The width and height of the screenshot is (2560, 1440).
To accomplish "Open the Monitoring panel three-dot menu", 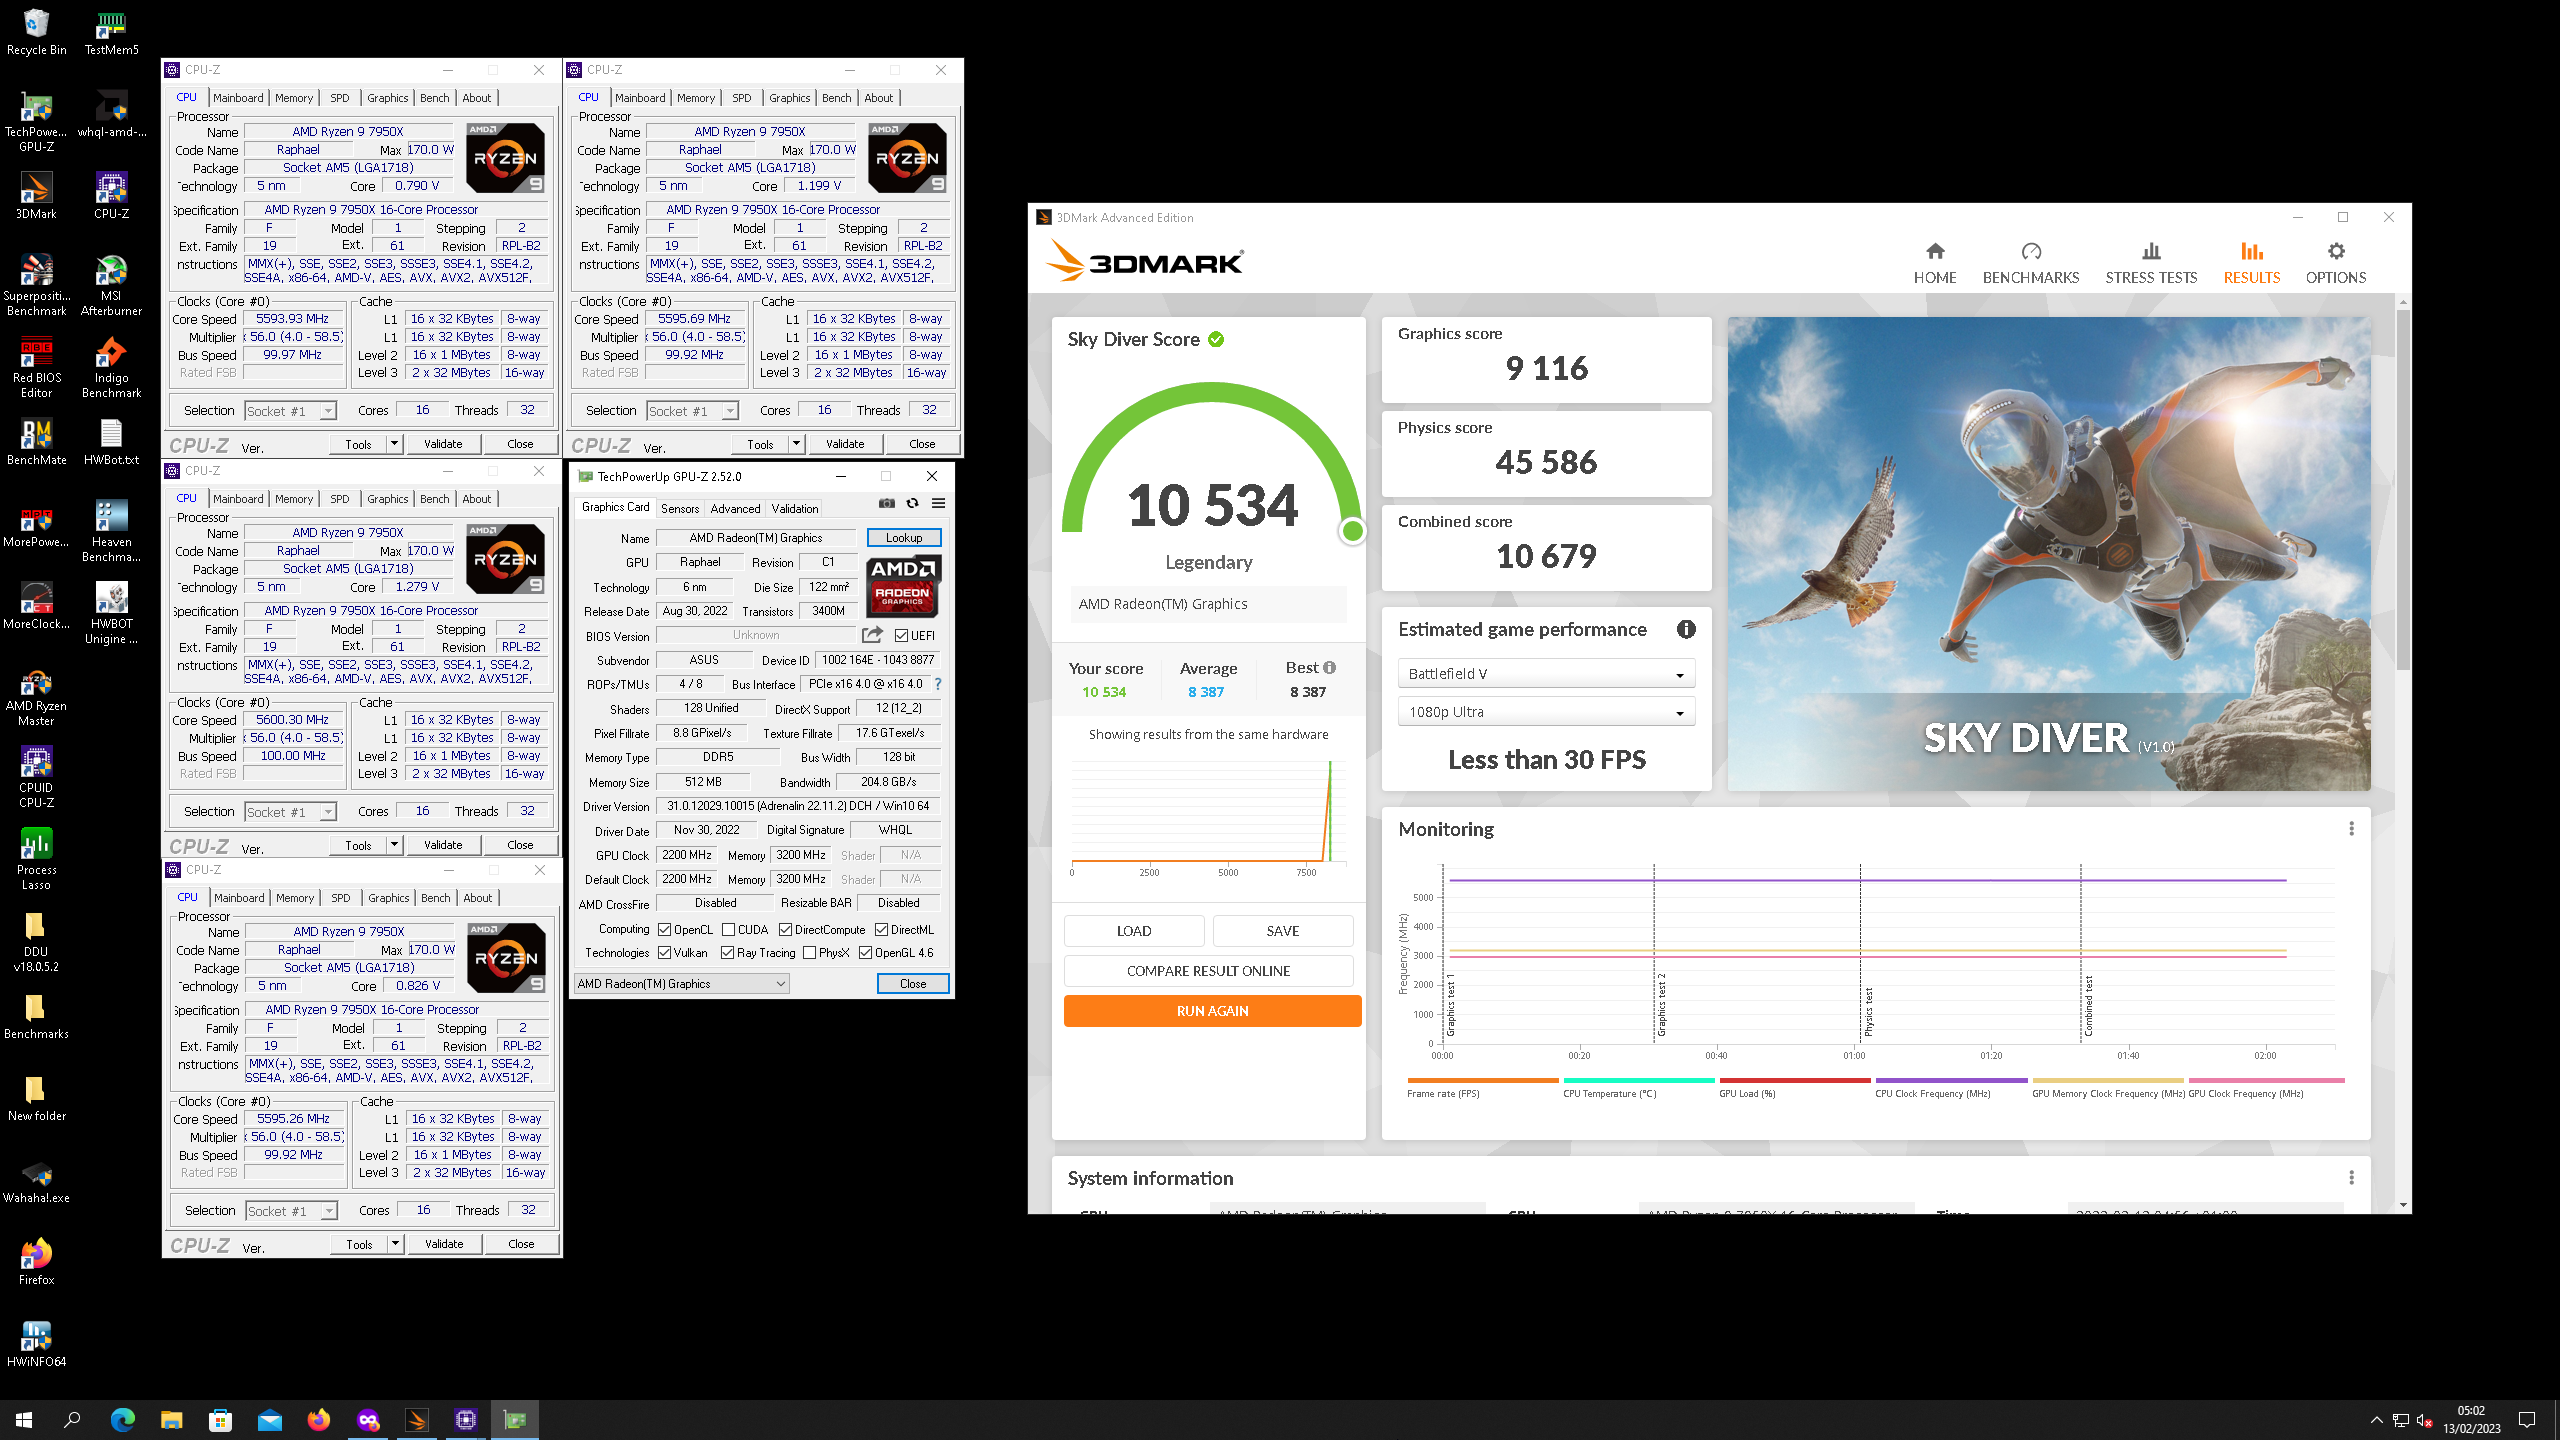I will (2351, 829).
